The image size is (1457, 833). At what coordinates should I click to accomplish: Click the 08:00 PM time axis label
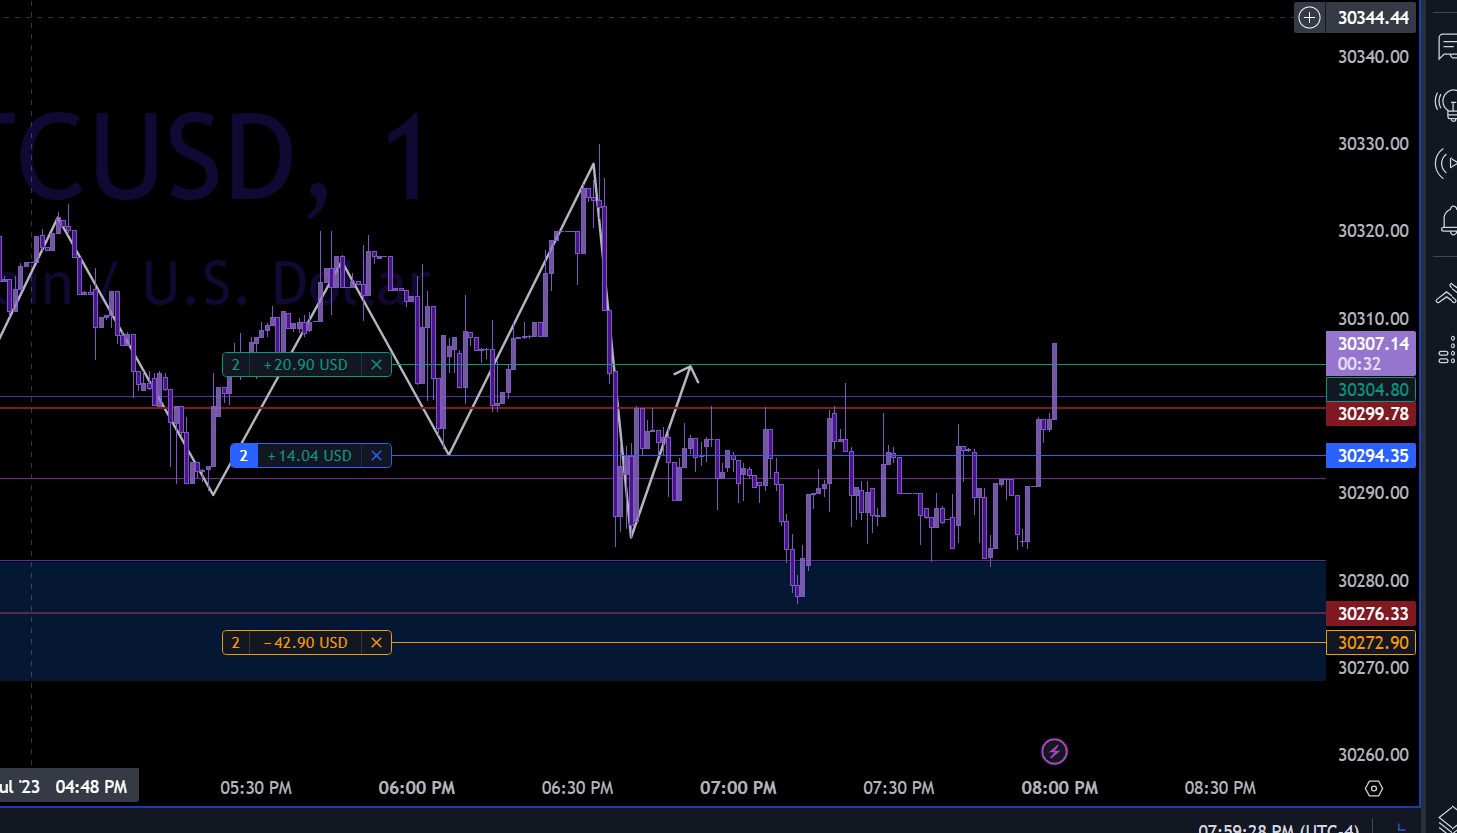point(1060,788)
